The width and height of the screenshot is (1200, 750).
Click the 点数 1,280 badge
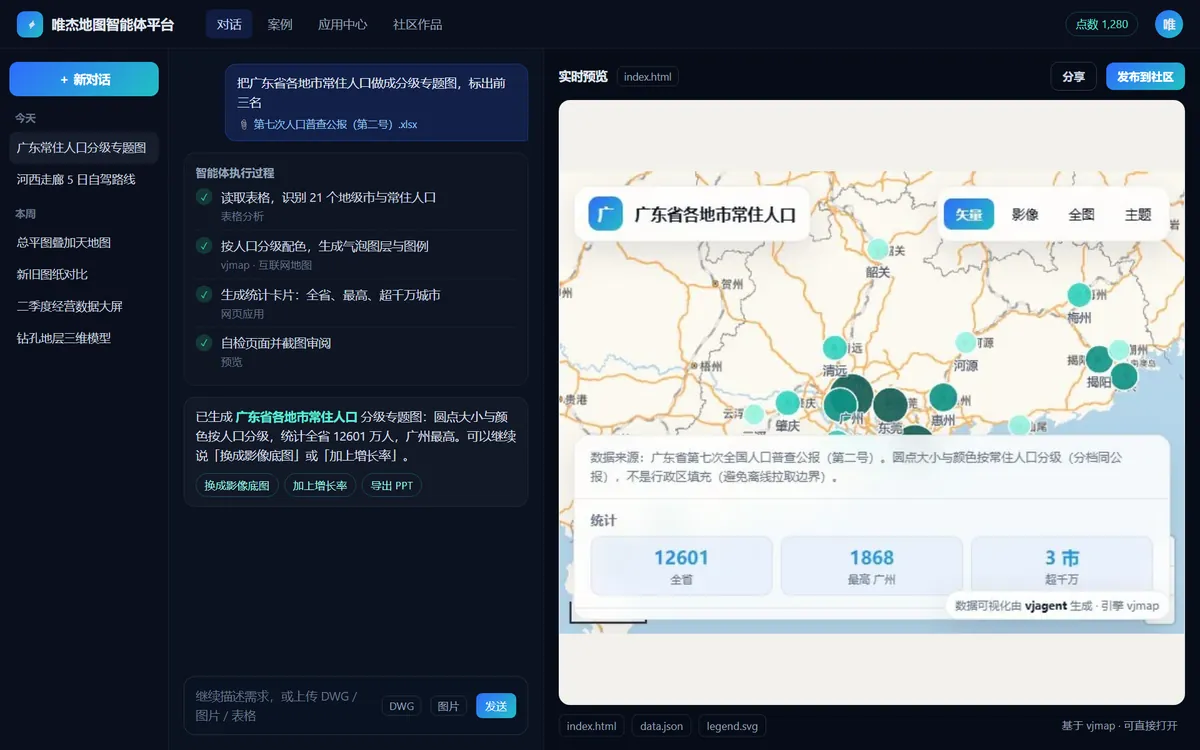coord(1102,24)
